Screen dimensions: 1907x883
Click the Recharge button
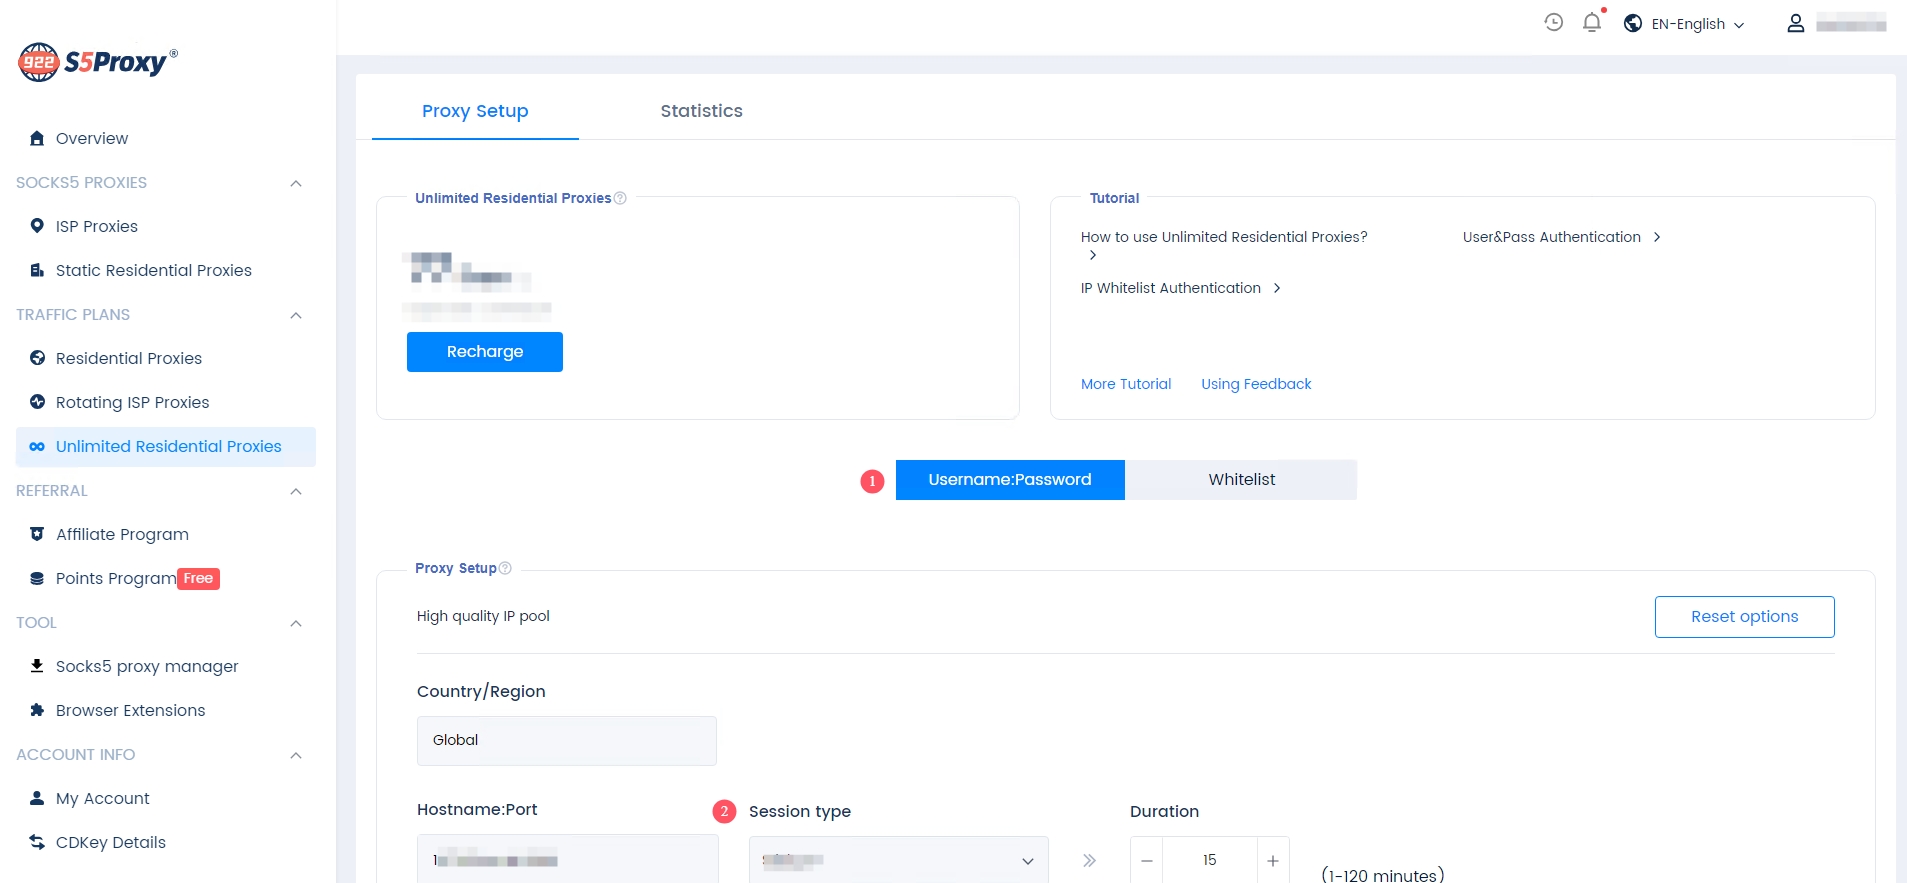[484, 352]
